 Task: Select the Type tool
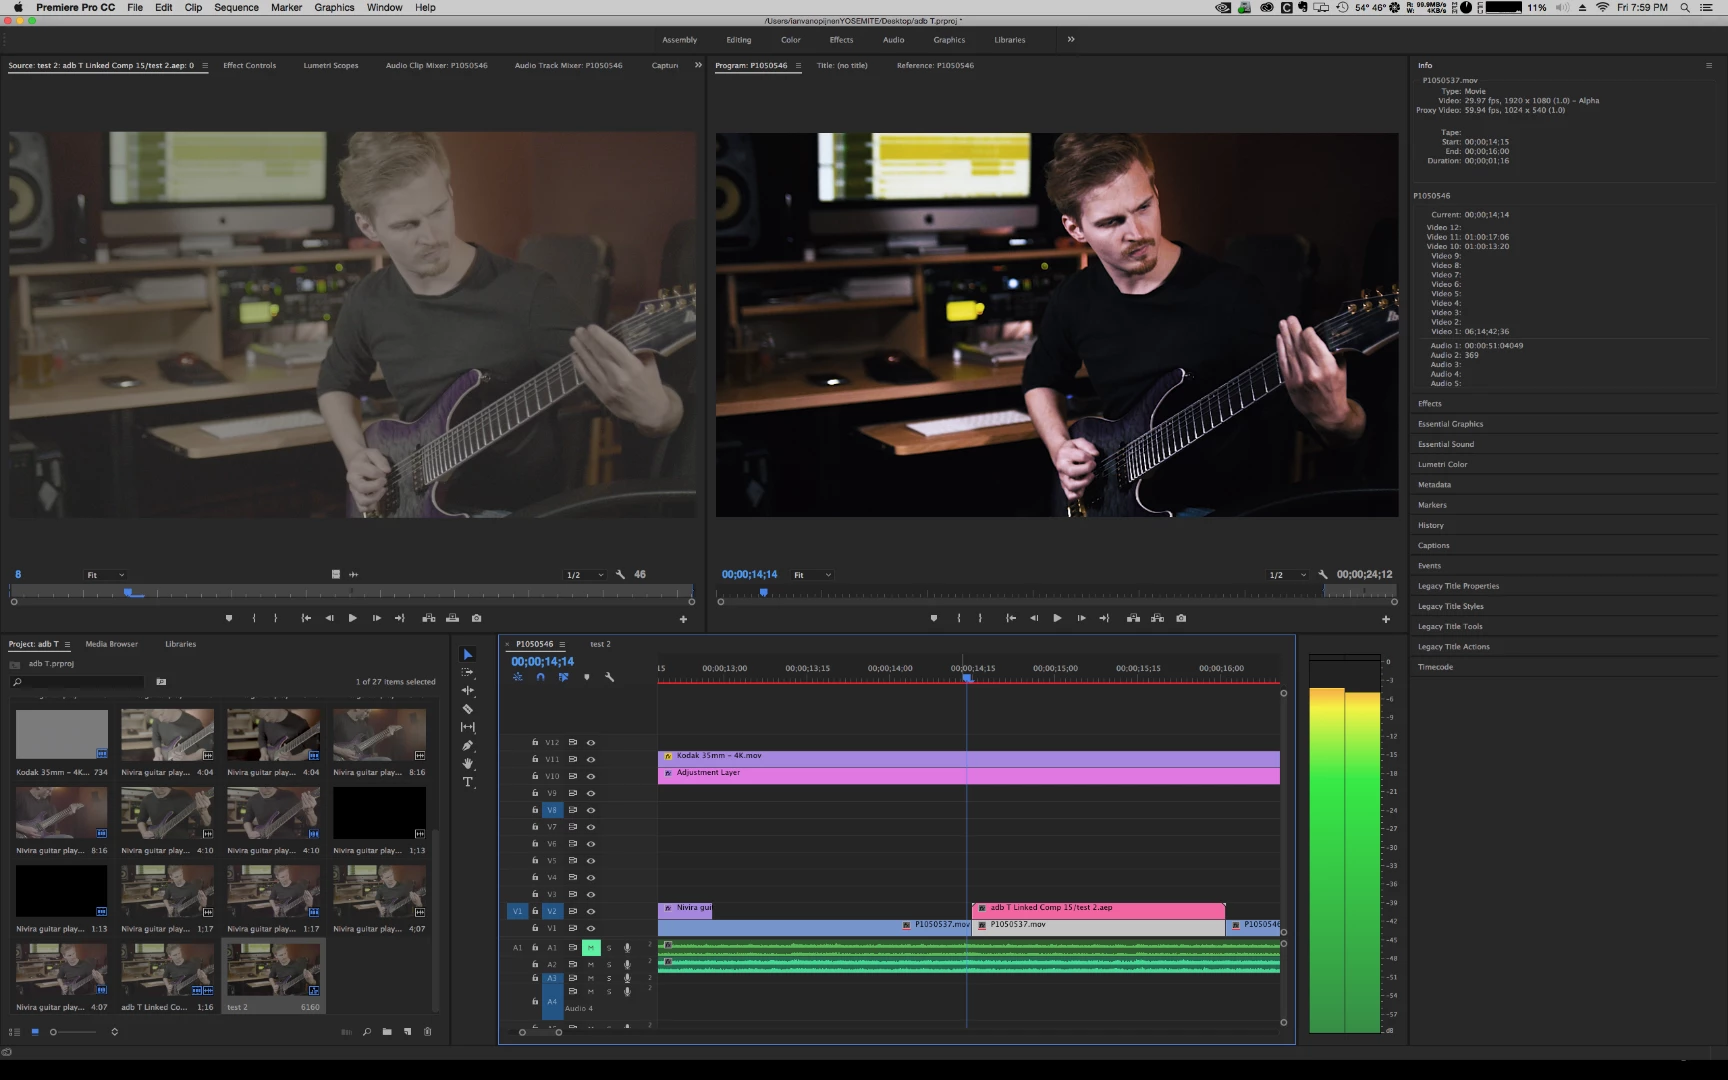click(467, 782)
